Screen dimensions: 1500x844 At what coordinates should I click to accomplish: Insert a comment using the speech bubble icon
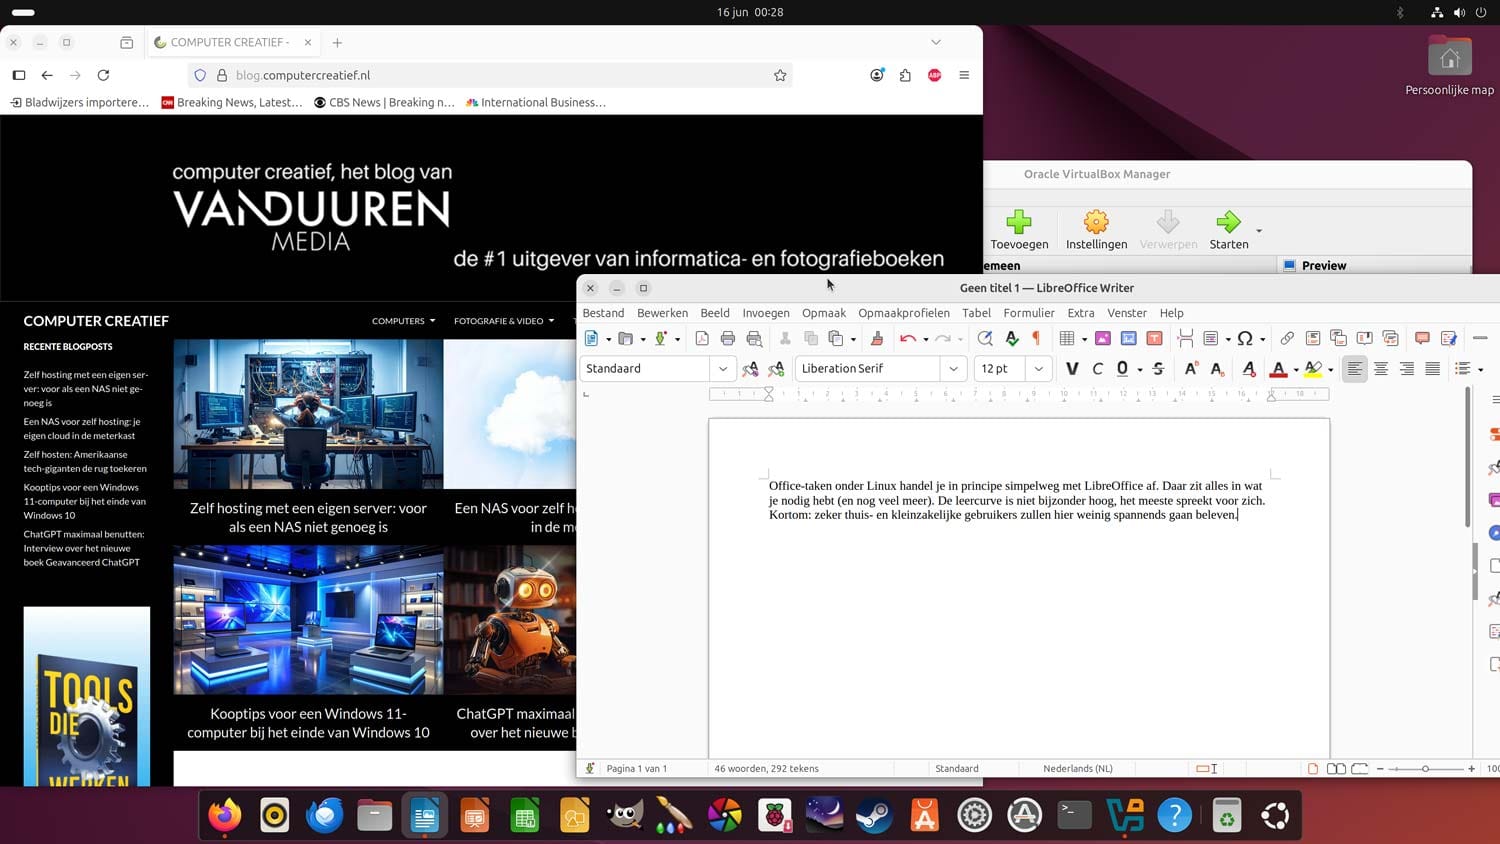[x=1422, y=339]
